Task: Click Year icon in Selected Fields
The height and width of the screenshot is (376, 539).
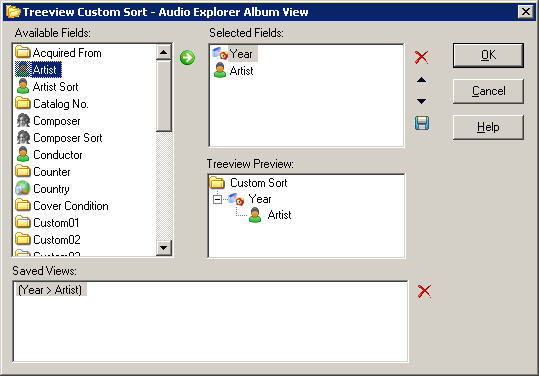Action: (x=220, y=54)
